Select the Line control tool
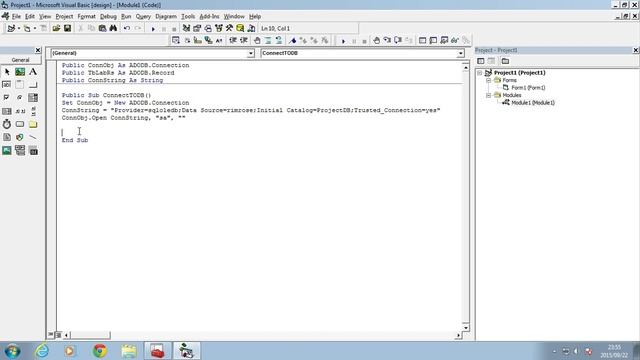 [33, 137]
